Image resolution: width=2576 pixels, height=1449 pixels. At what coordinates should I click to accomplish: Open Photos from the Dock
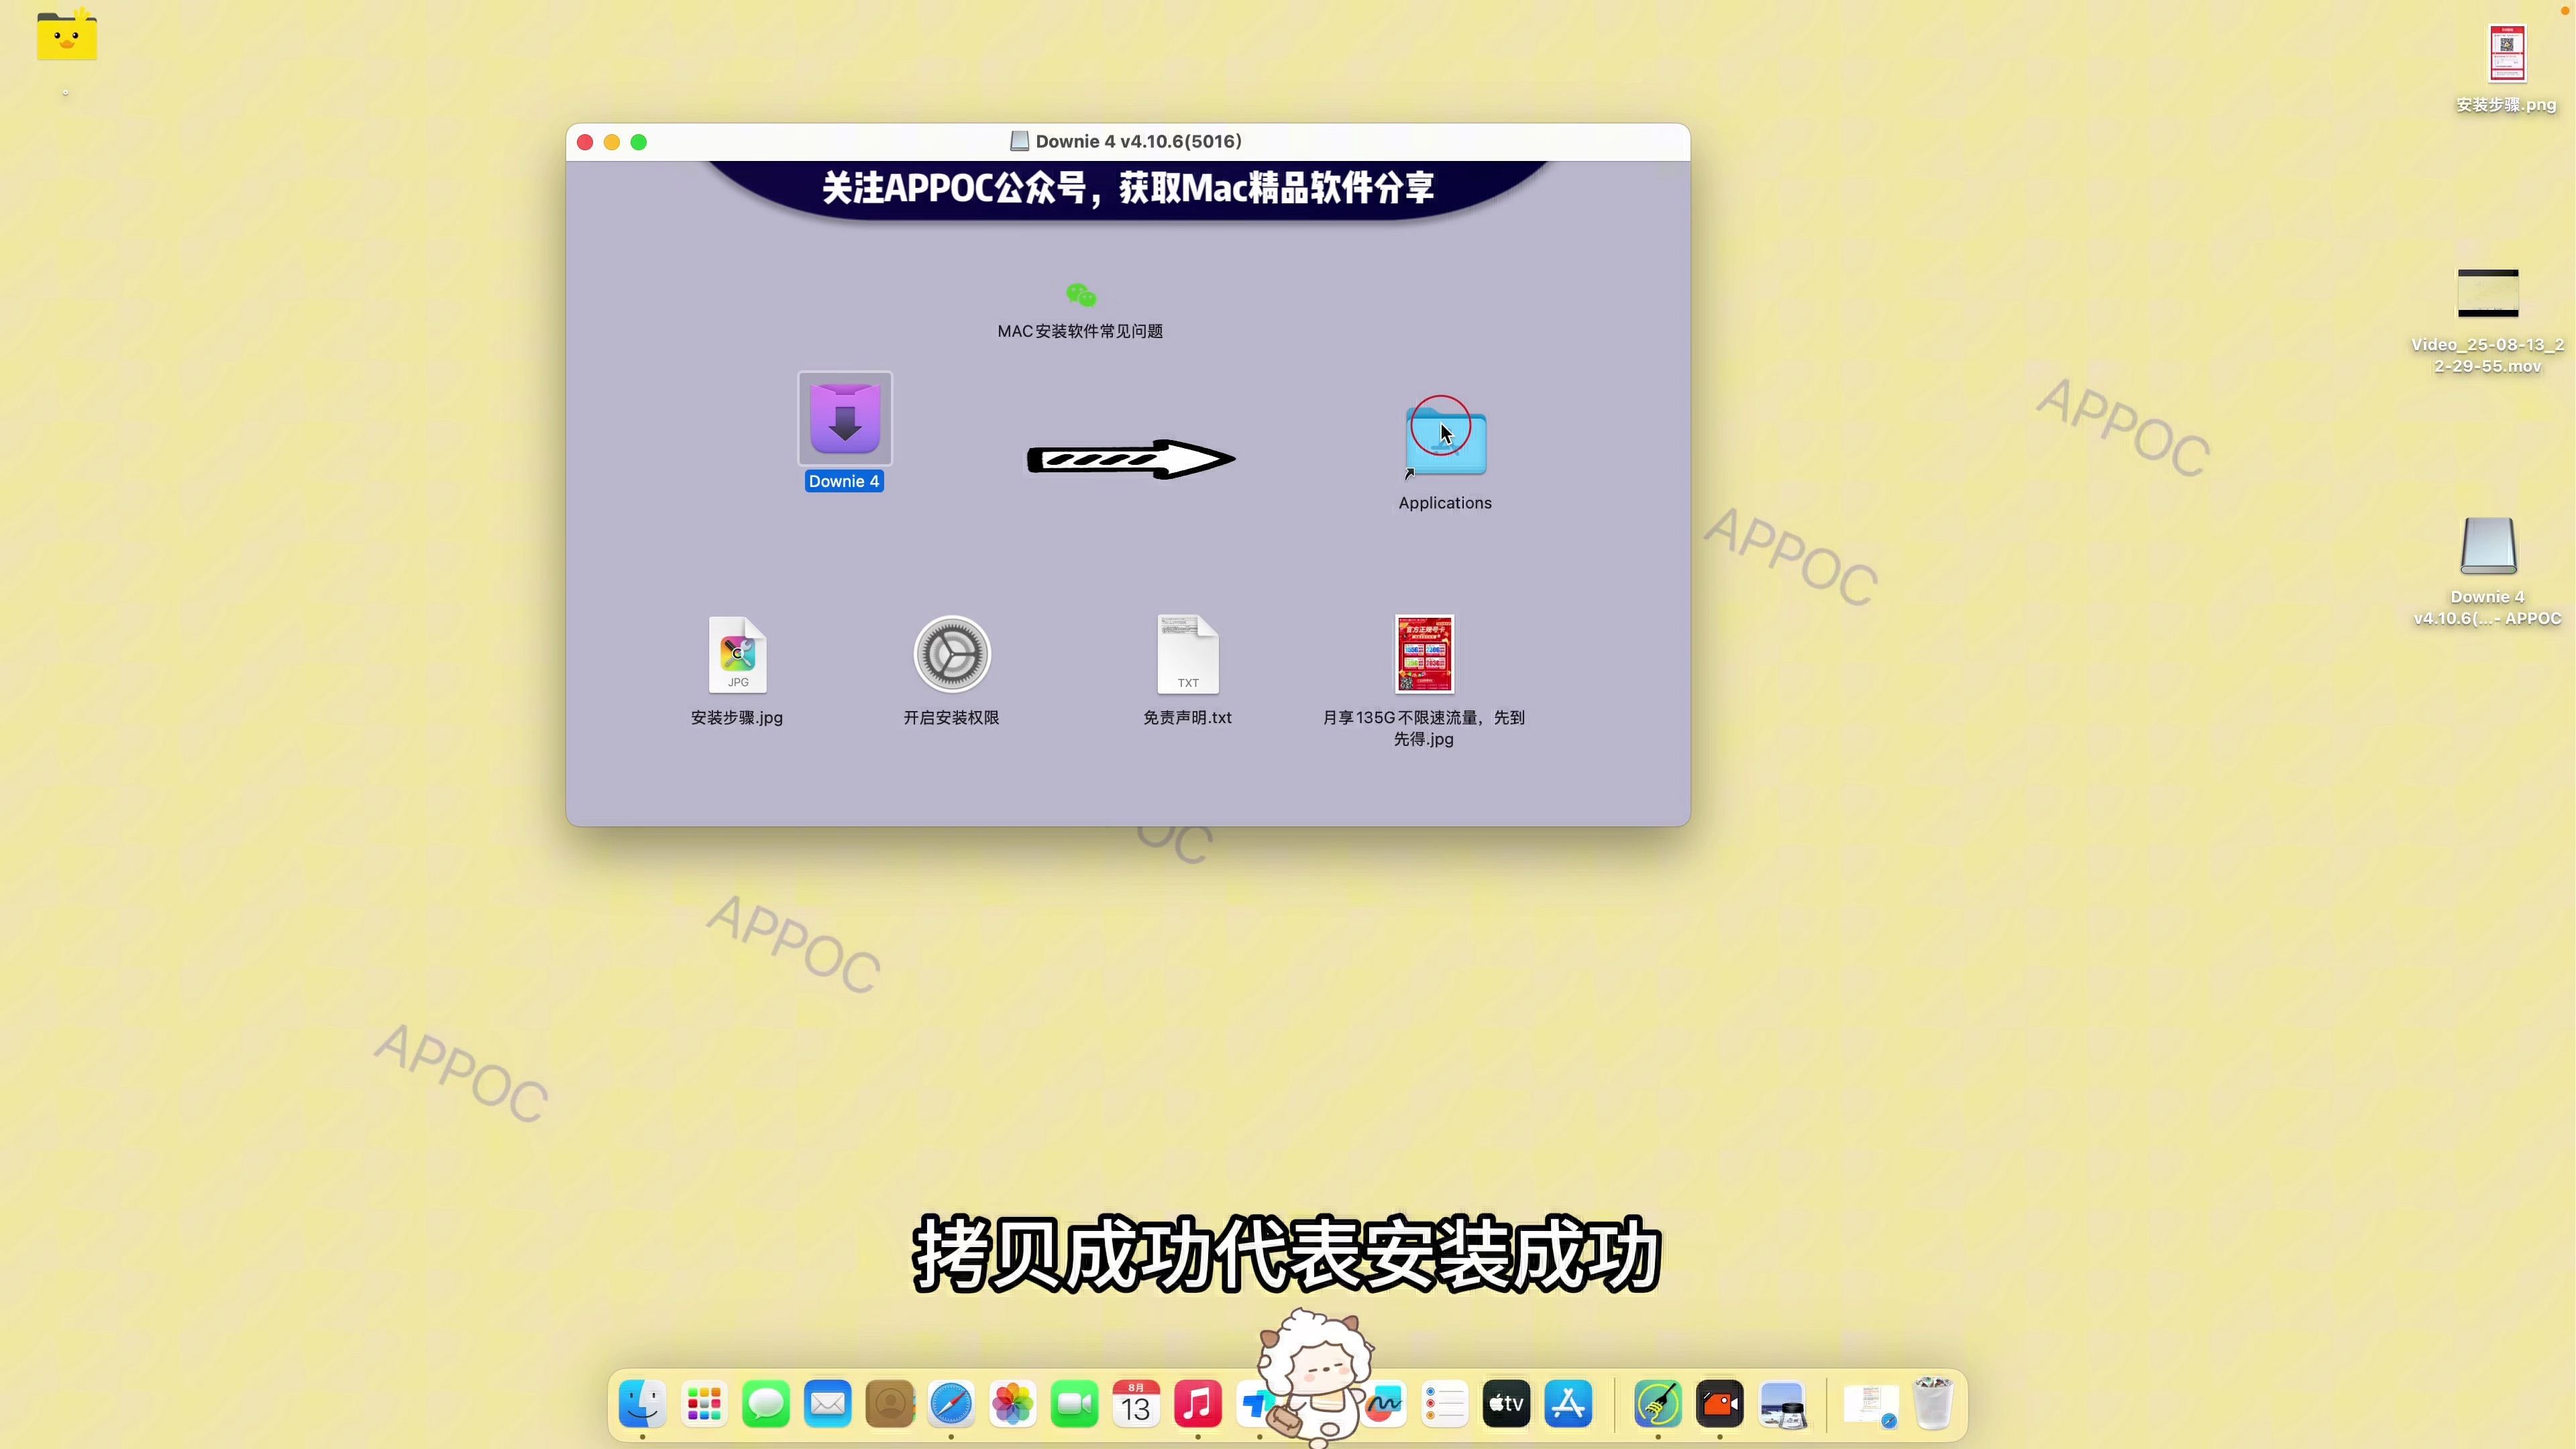click(x=1013, y=1404)
